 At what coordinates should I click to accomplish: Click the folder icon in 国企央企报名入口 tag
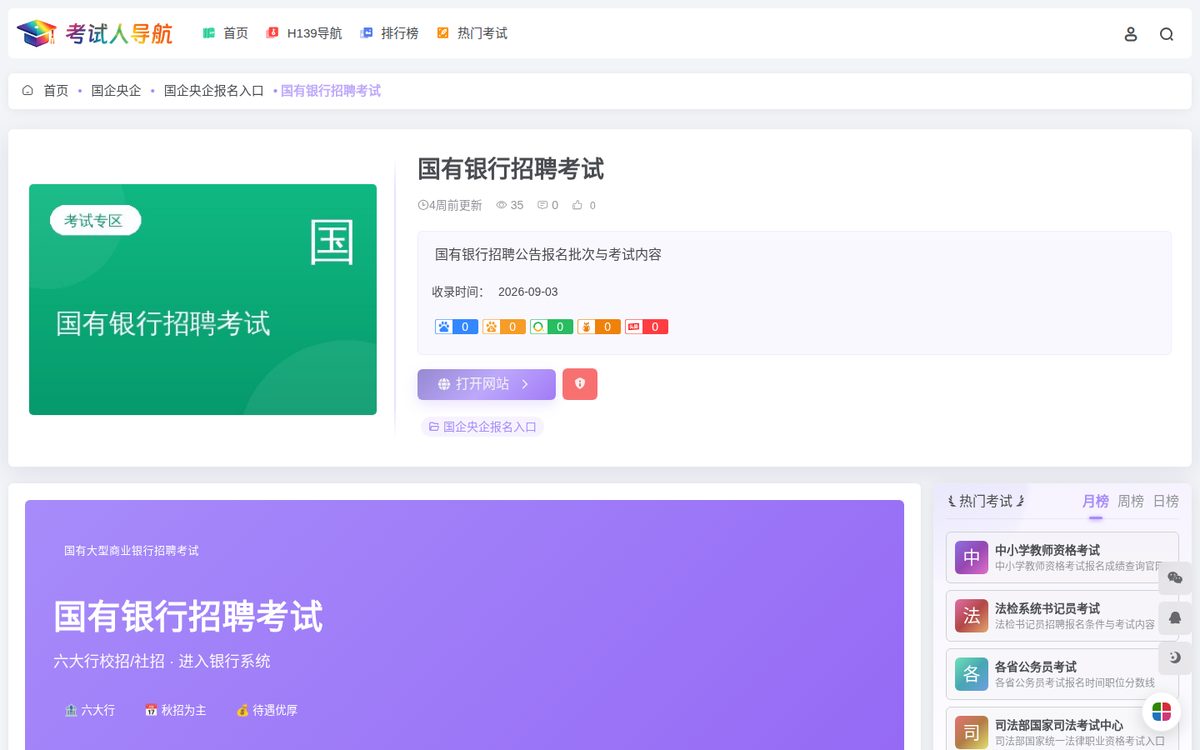tap(434, 427)
